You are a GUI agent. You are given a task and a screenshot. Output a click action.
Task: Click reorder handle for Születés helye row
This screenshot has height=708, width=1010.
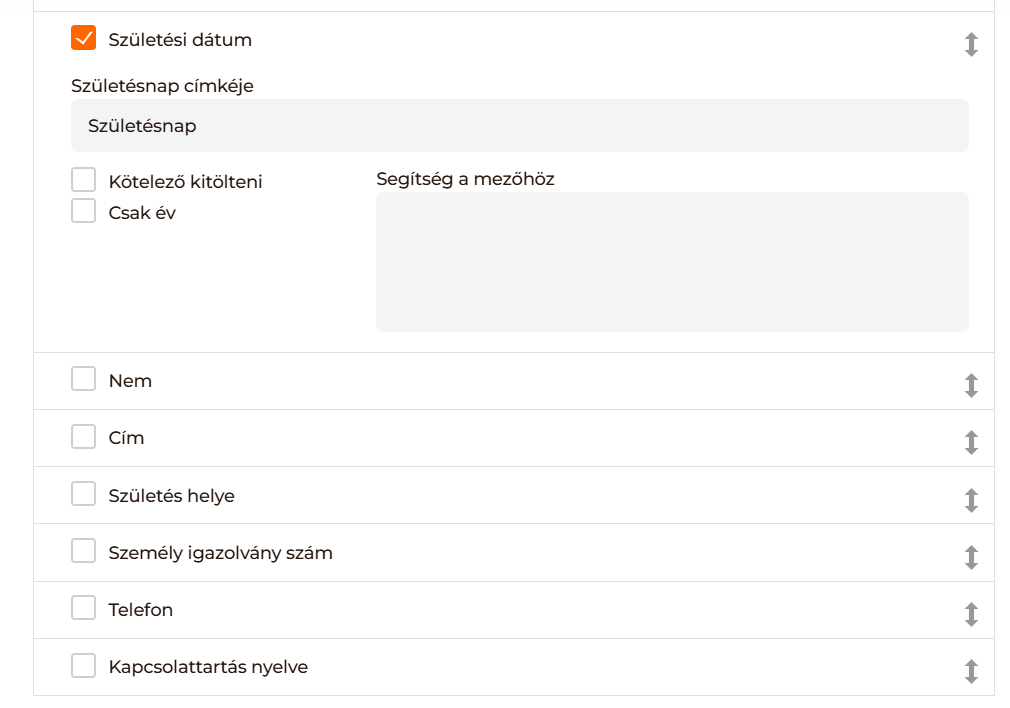point(970,500)
